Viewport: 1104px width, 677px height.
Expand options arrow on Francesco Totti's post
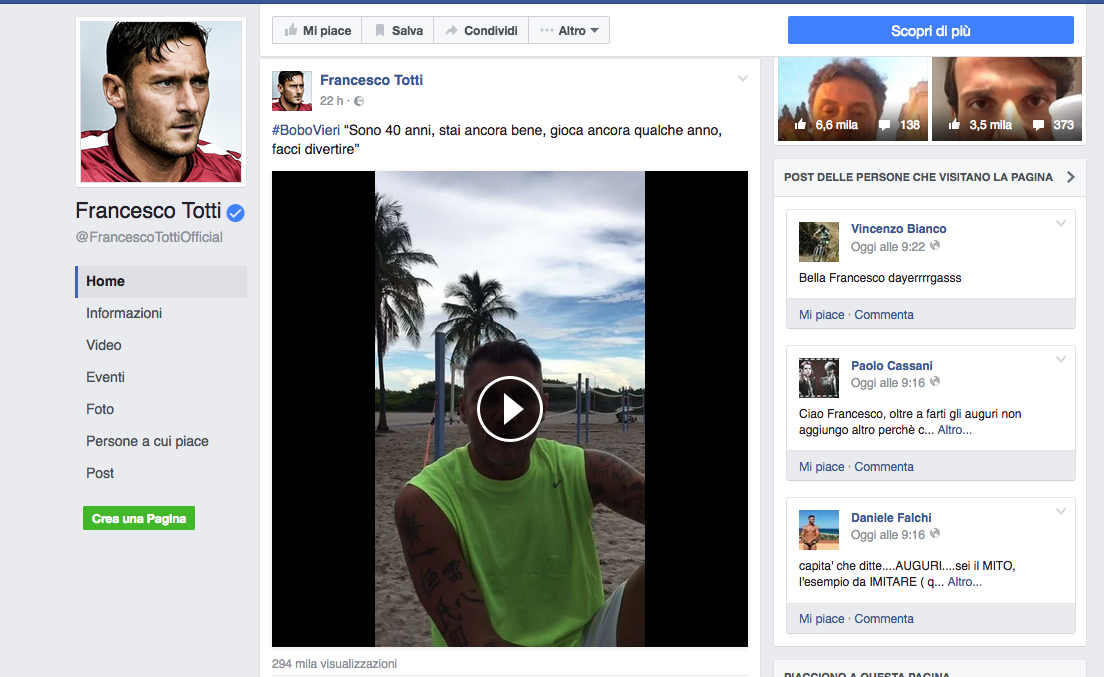[742, 79]
